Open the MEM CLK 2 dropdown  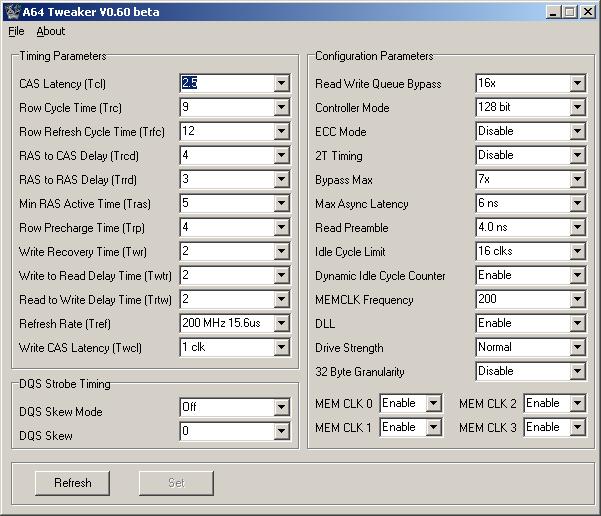(x=577, y=403)
